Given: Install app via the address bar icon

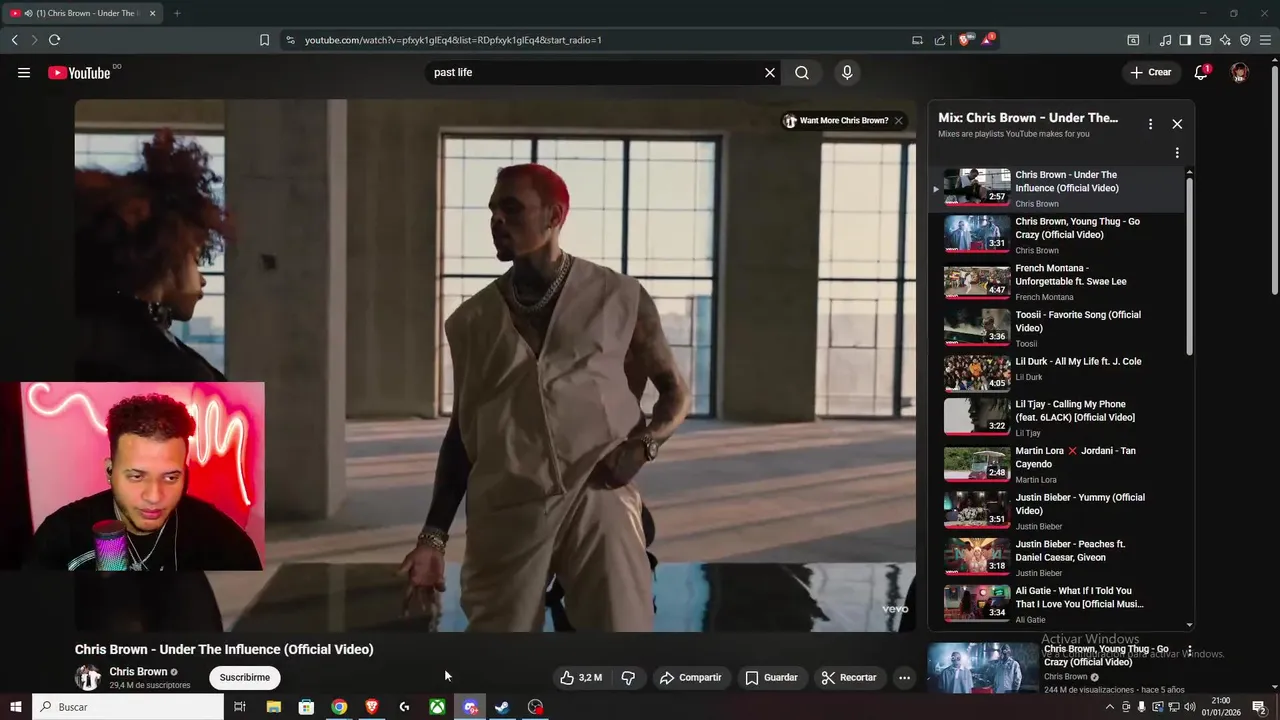Looking at the screenshot, I should (917, 40).
